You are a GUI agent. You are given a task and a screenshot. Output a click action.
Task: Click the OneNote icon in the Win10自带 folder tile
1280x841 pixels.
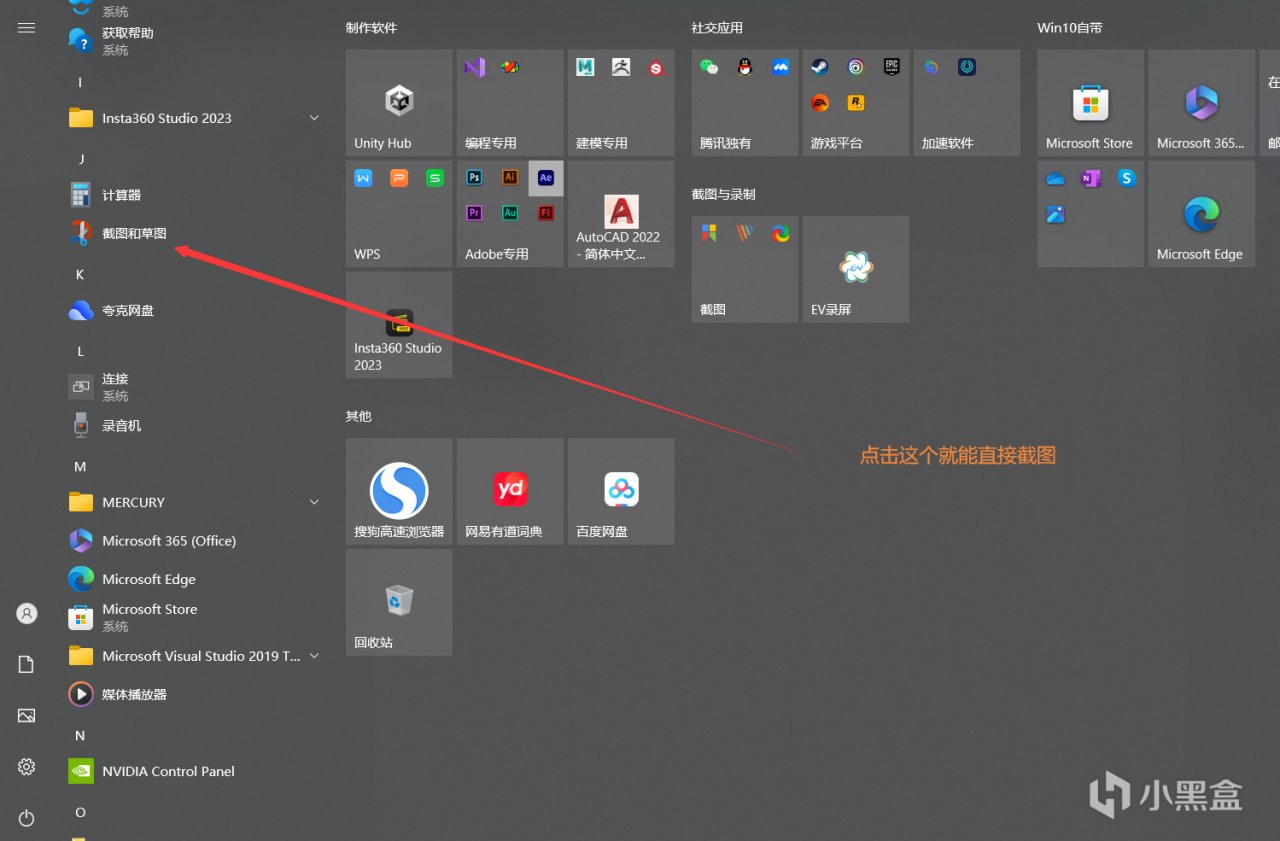[1091, 179]
